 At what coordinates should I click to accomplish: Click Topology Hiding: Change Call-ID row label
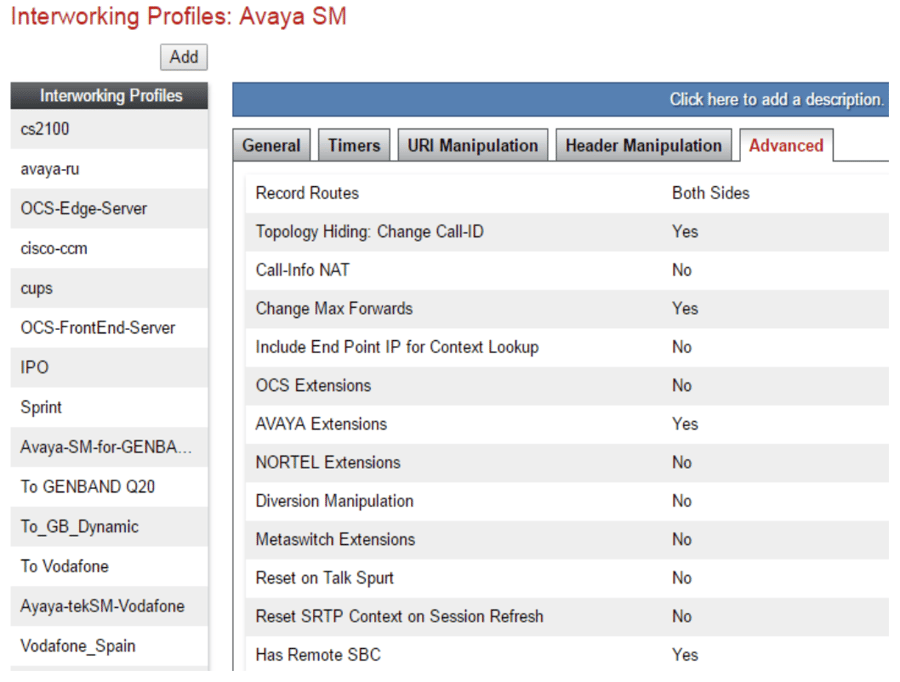pyautogui.click(x=370, y=231)
